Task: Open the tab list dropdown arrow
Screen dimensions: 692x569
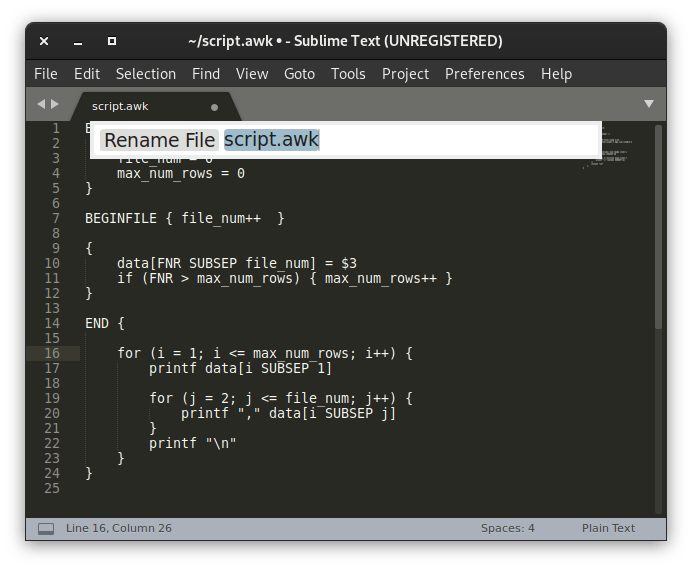Action: 648,104
